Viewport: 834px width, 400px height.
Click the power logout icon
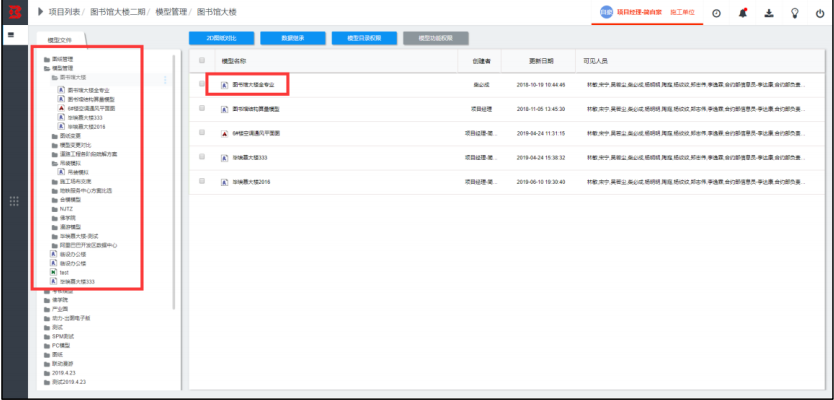click(x=820, y=14)
